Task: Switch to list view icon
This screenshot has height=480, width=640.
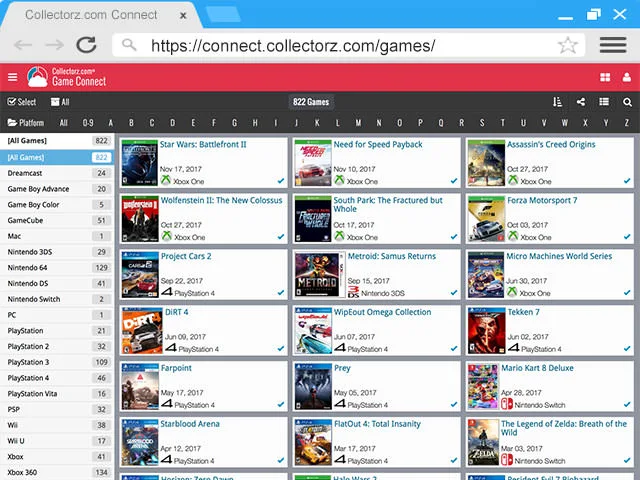Action: 604,102
